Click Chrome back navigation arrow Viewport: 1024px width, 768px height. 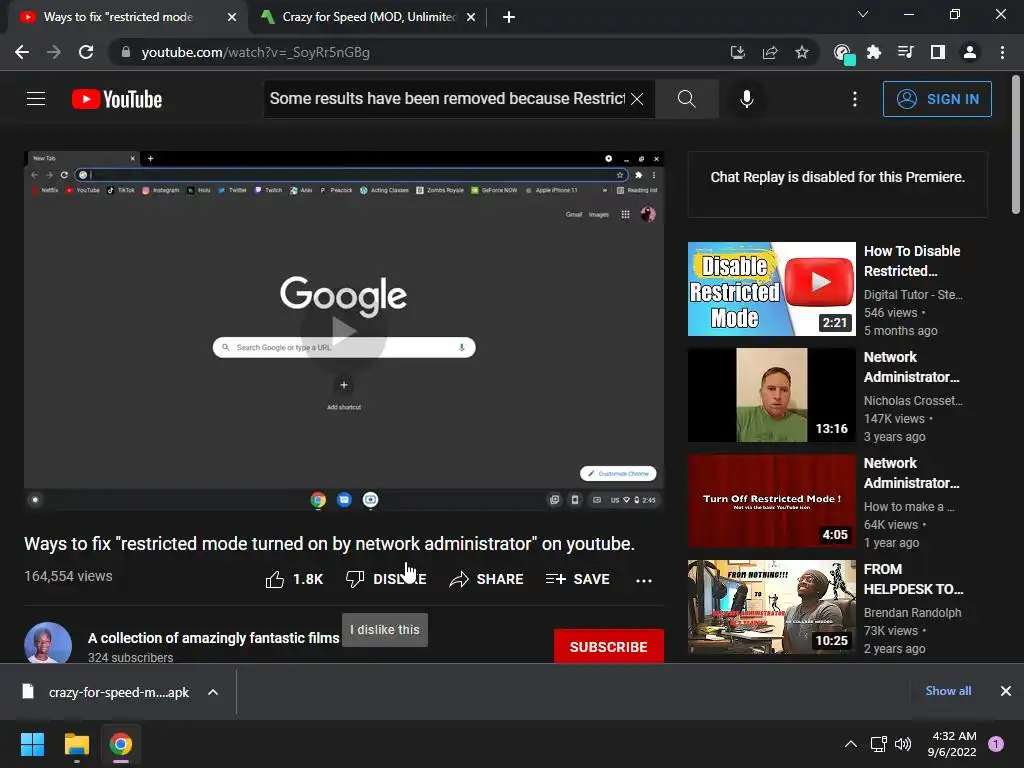(x=22, y=52)
